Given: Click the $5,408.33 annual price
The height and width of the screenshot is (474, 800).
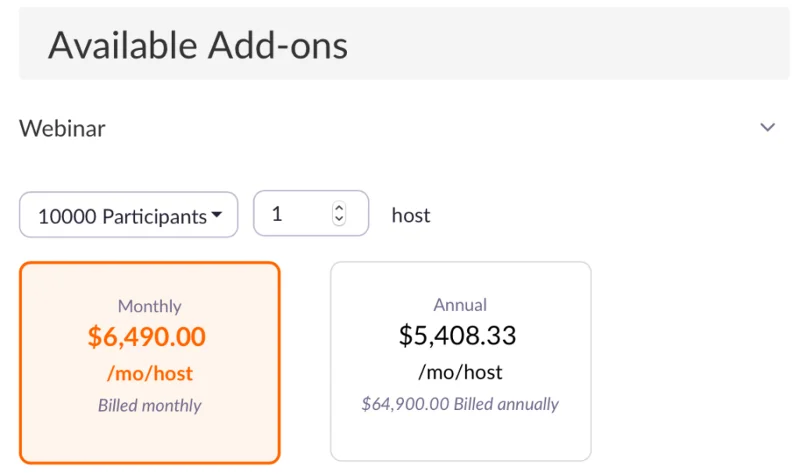Looking at the screenshot, I should pyautogui.click(x=458, y=335).
